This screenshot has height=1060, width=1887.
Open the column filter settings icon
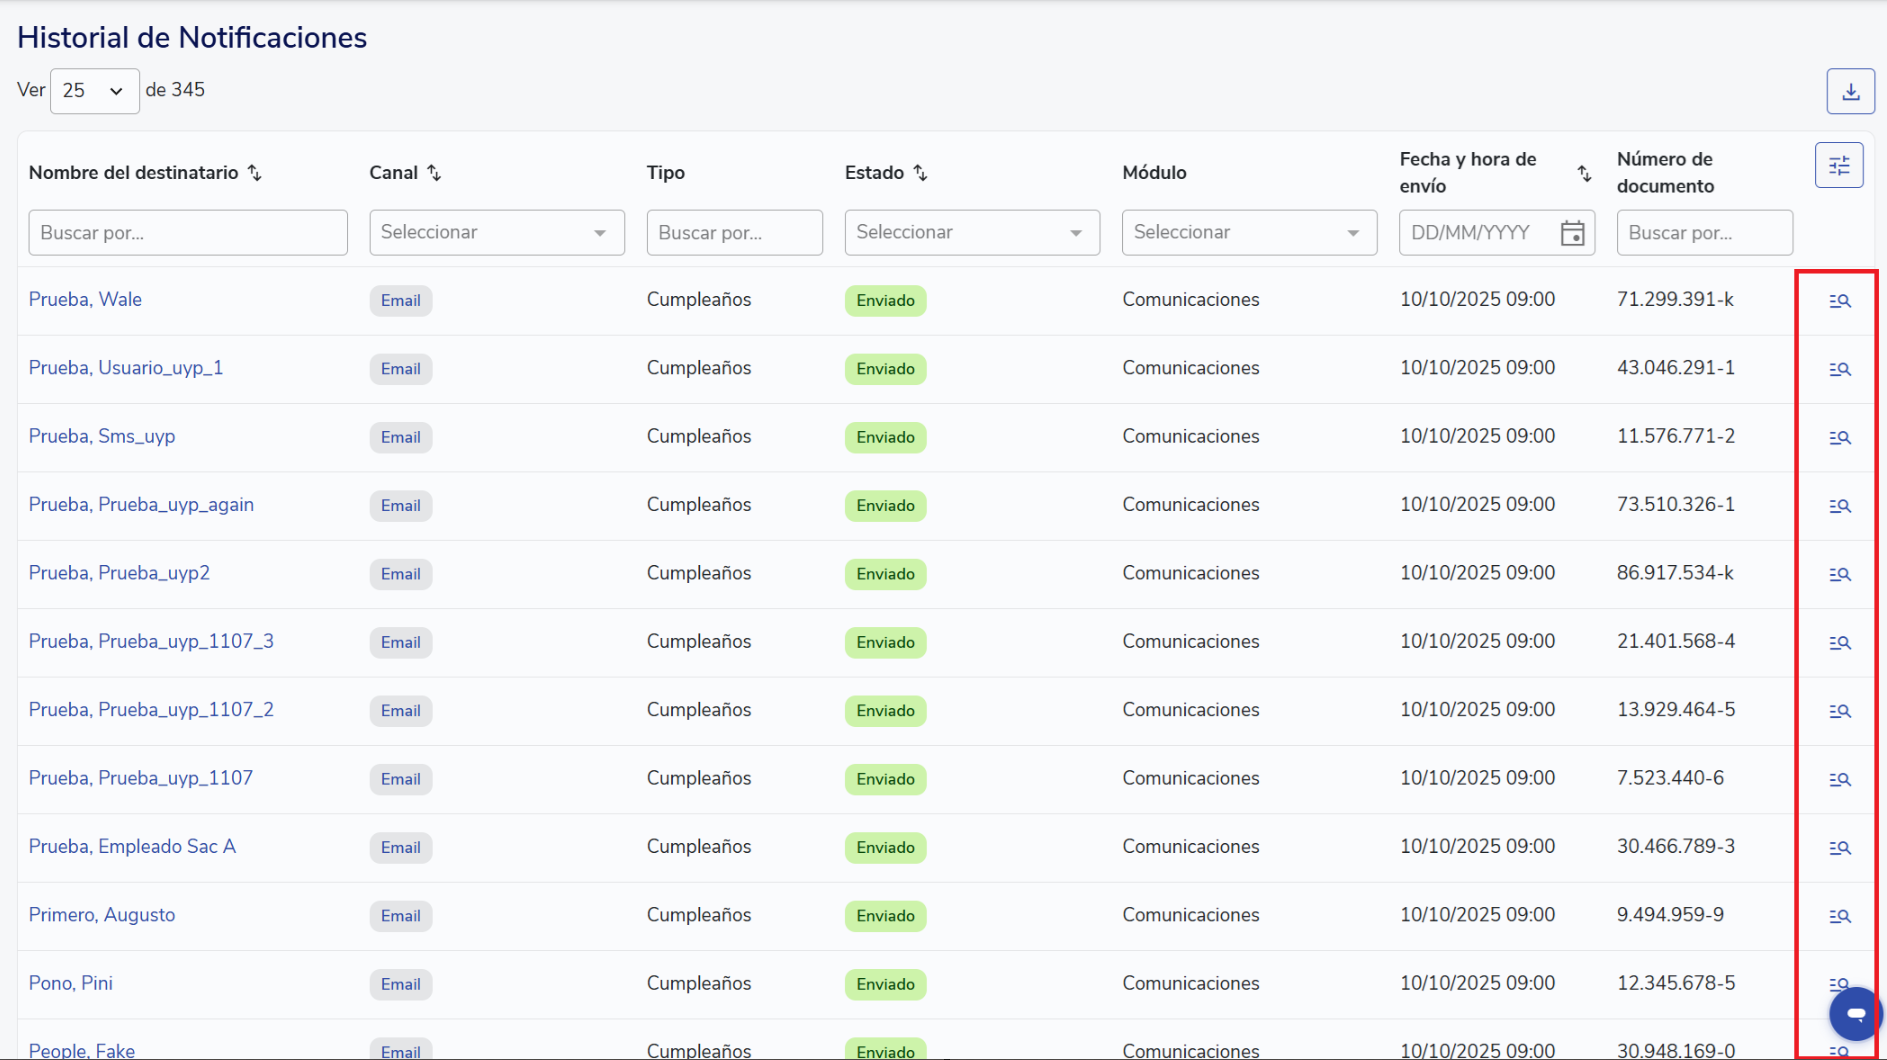1838,166
